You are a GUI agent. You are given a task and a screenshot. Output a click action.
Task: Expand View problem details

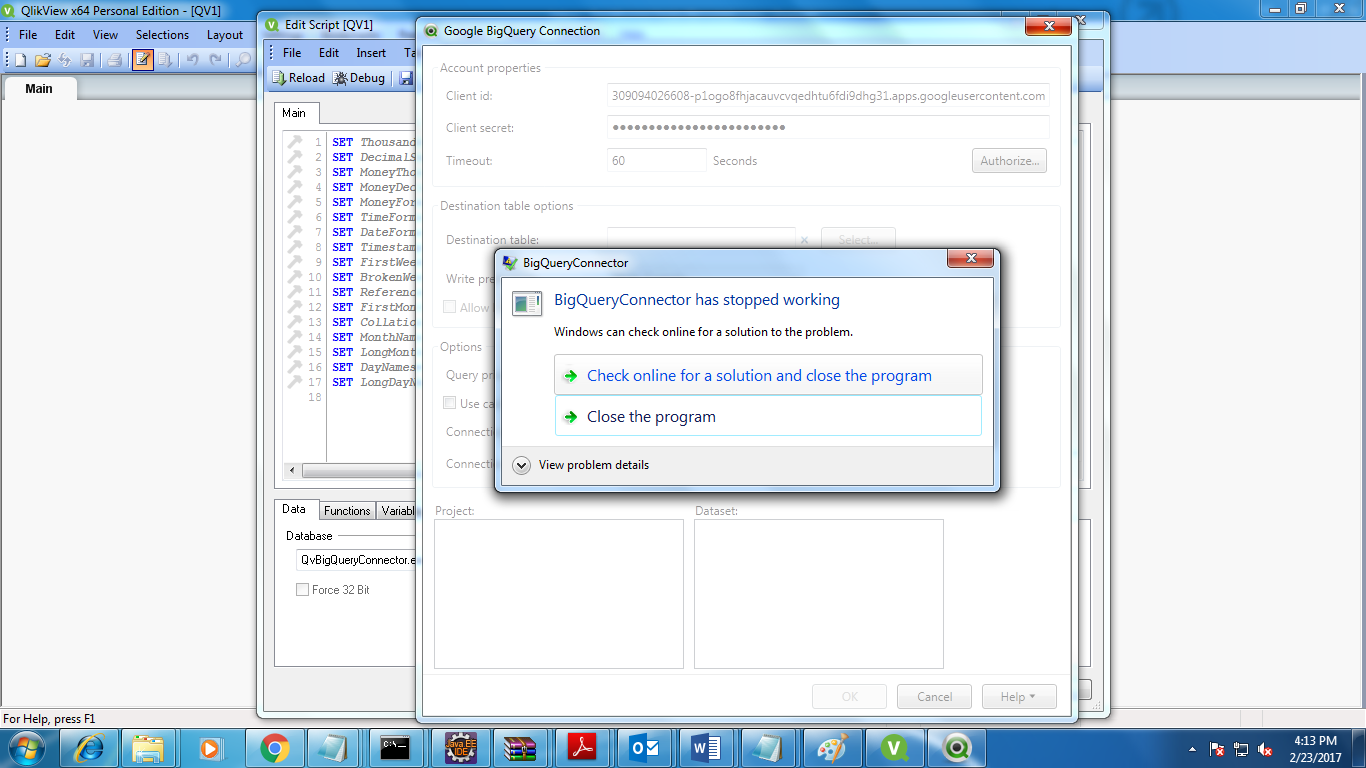[581, 465]
